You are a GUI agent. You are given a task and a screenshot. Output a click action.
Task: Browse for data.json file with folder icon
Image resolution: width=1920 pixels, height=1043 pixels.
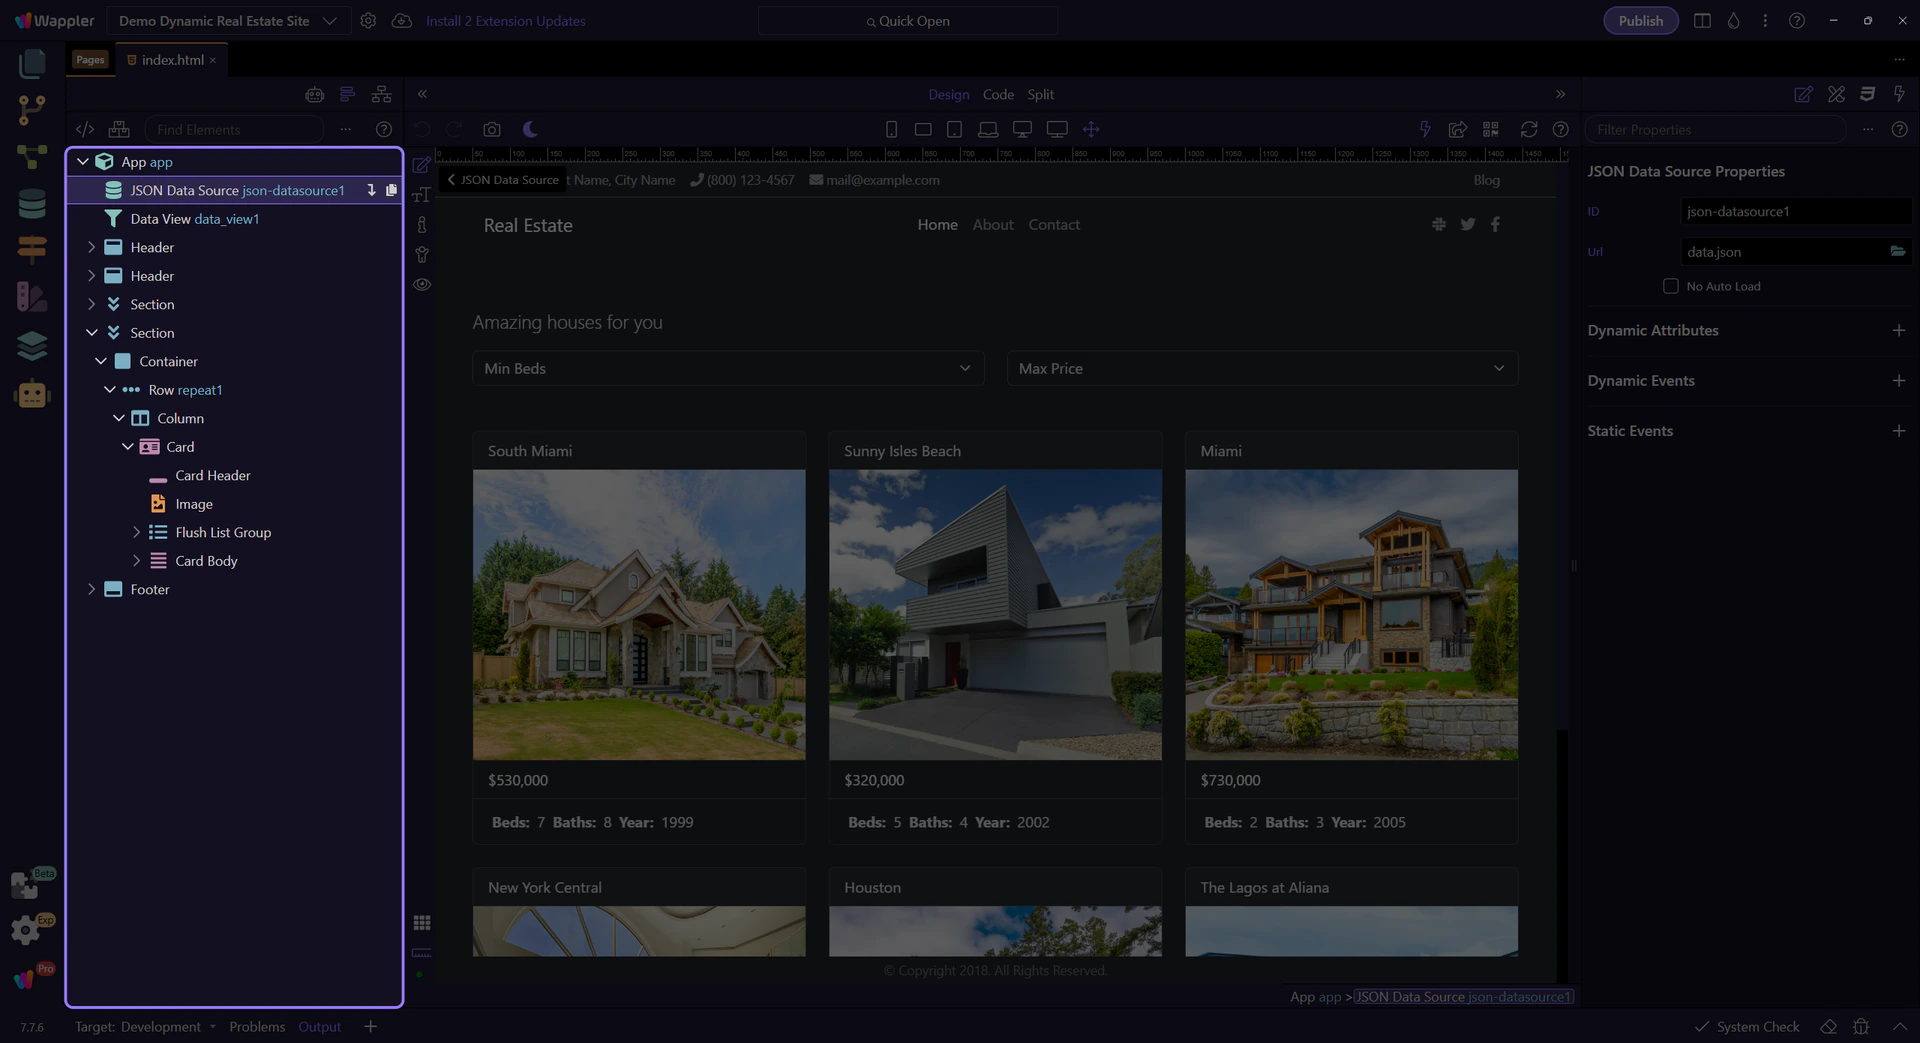pos(1897,251)
